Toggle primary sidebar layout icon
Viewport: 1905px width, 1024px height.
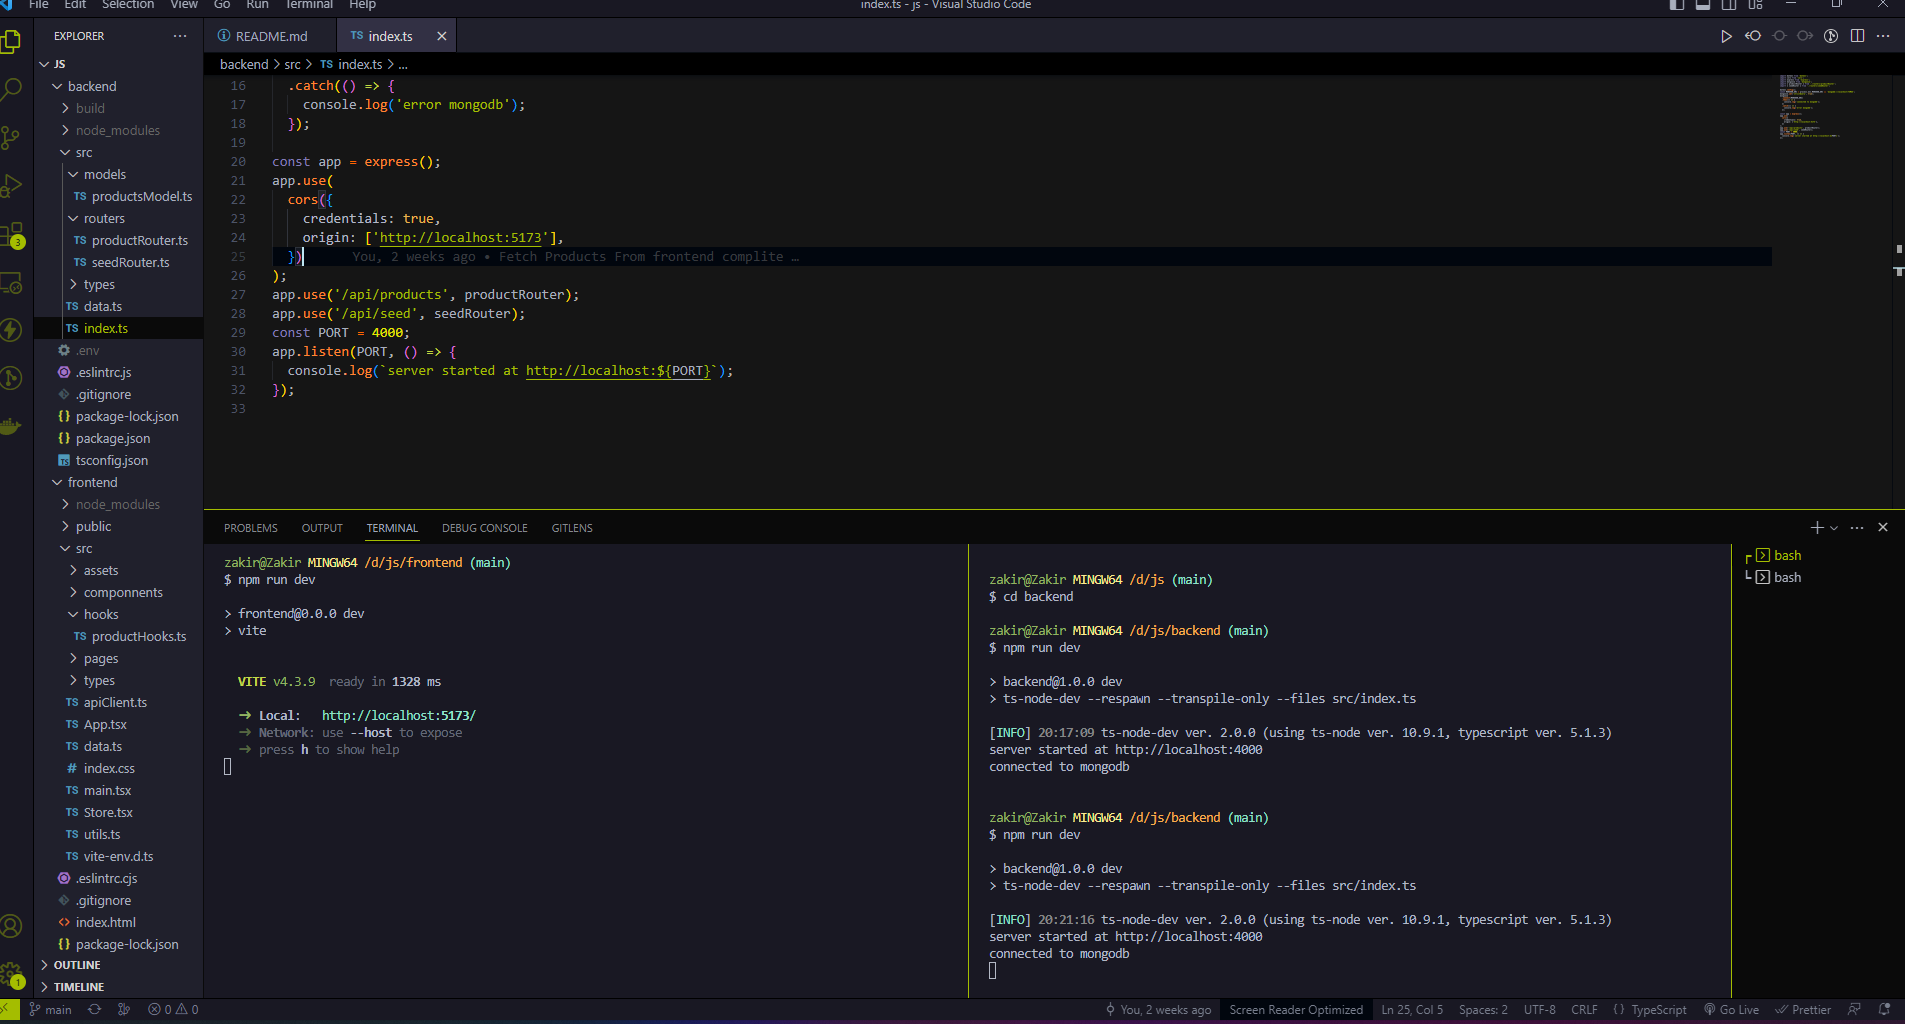(1677, 5)
